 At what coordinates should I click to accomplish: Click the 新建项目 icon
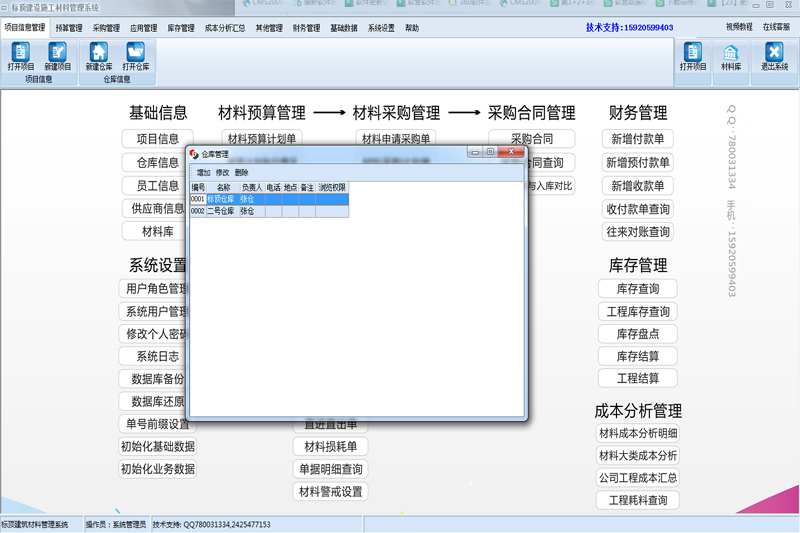pyautogui.click(x=58, y=57)
